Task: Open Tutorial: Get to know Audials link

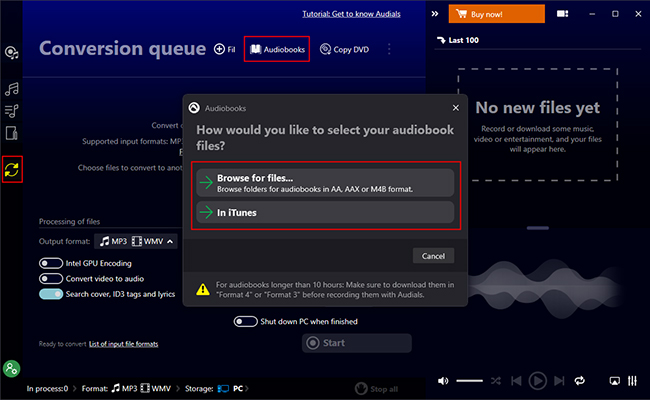Action: pyautogui.click(x=351, y=14)
